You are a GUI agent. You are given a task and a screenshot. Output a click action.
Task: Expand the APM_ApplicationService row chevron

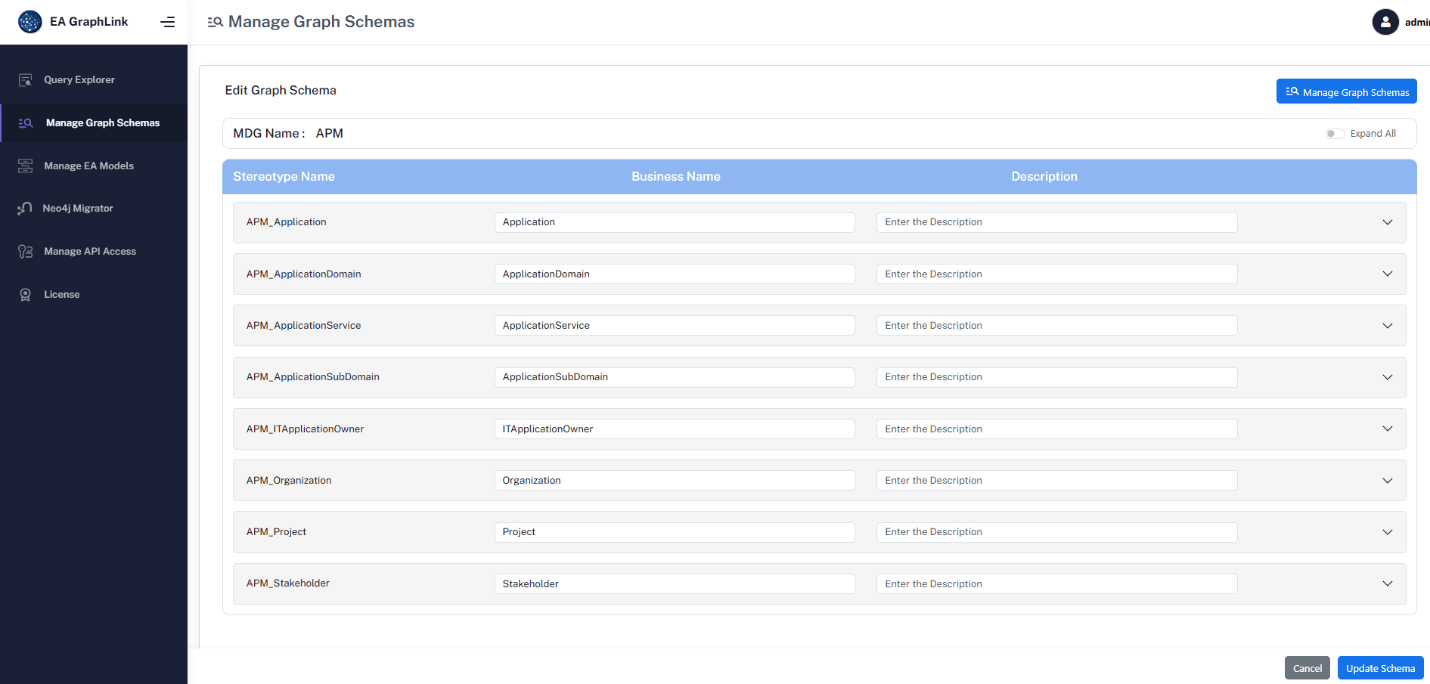1387,326
